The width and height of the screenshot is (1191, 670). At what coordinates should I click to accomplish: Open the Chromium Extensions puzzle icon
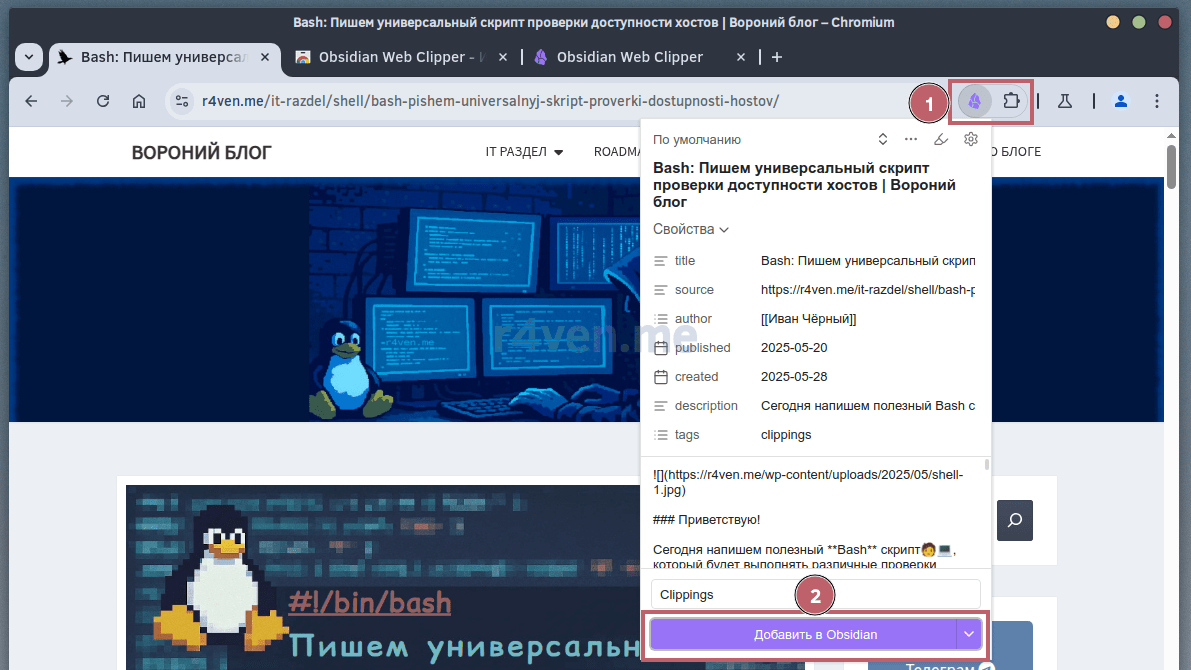tap(1011, 101)
